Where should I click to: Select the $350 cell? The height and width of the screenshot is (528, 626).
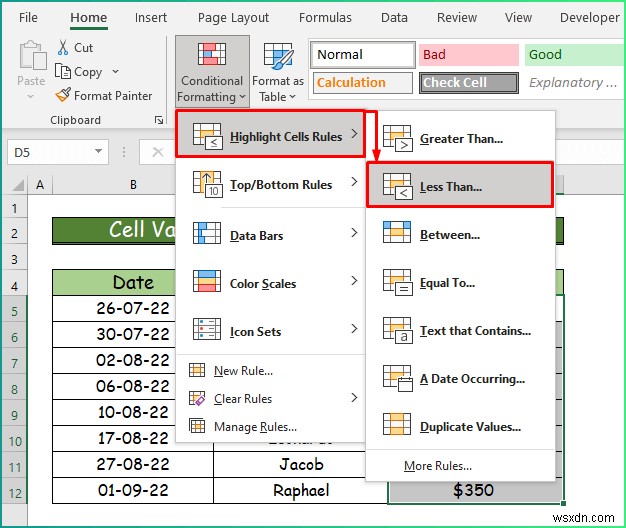pyautogui.click(x=475, y=490)
